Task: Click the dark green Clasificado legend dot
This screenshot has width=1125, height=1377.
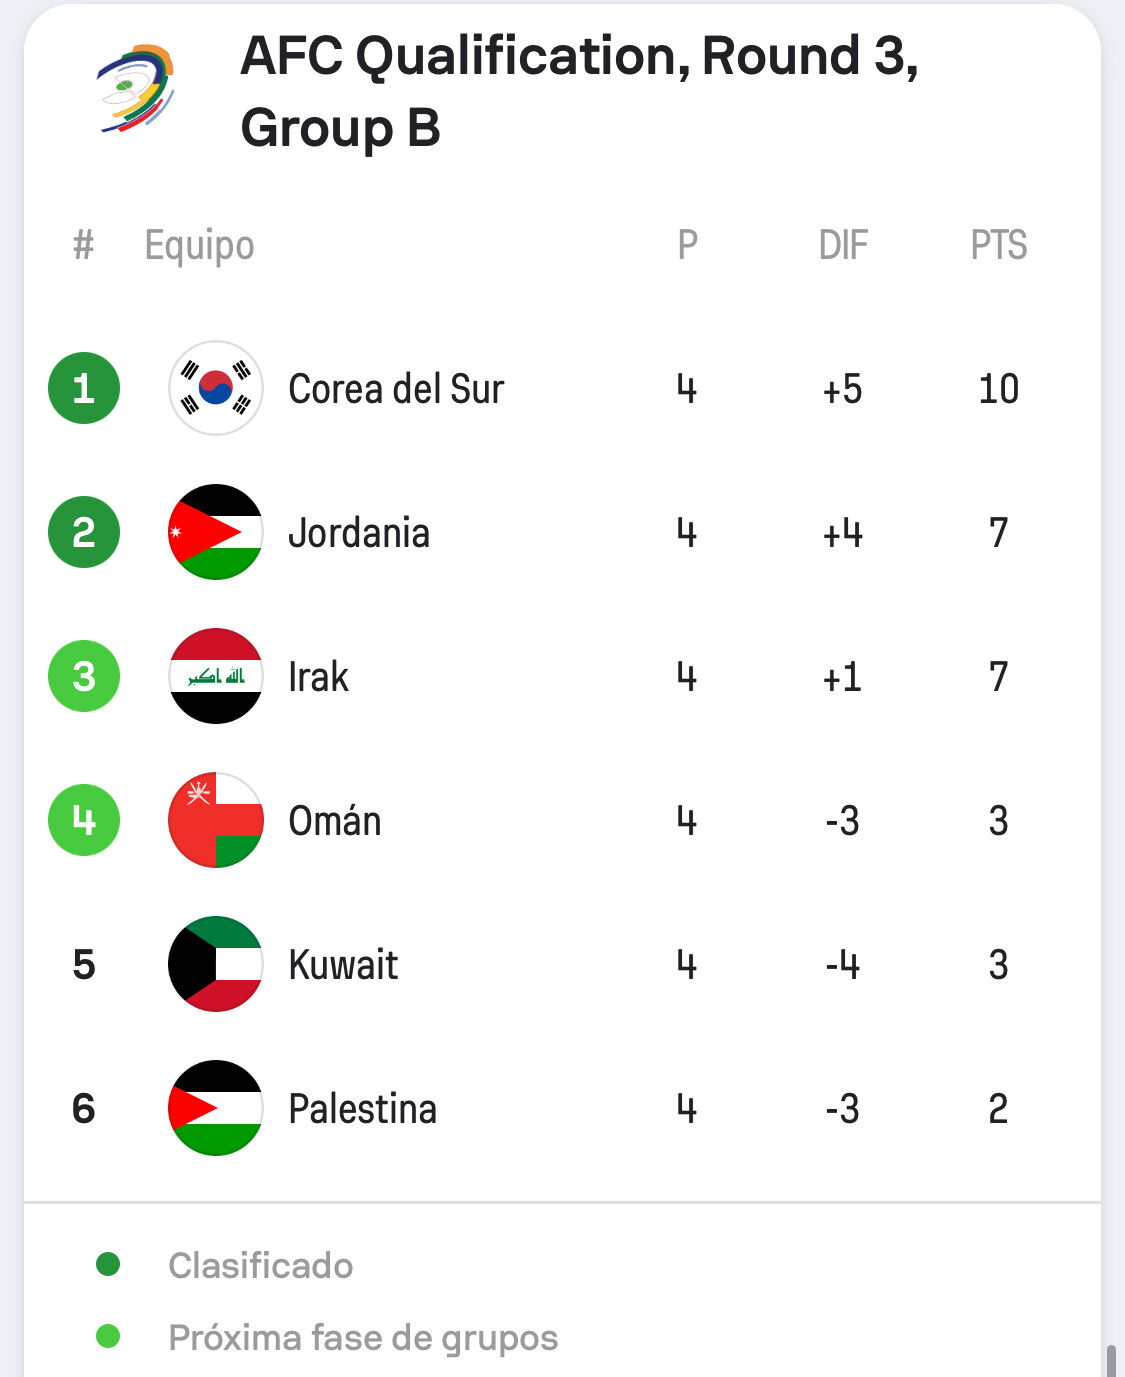Action: pyautogui.click(x=108, y=1264)
